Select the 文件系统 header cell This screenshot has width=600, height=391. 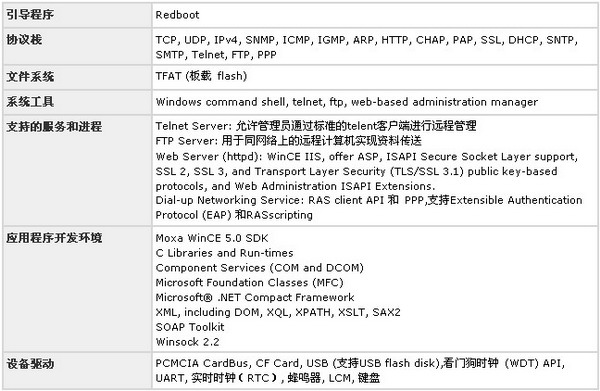(77, 77)
